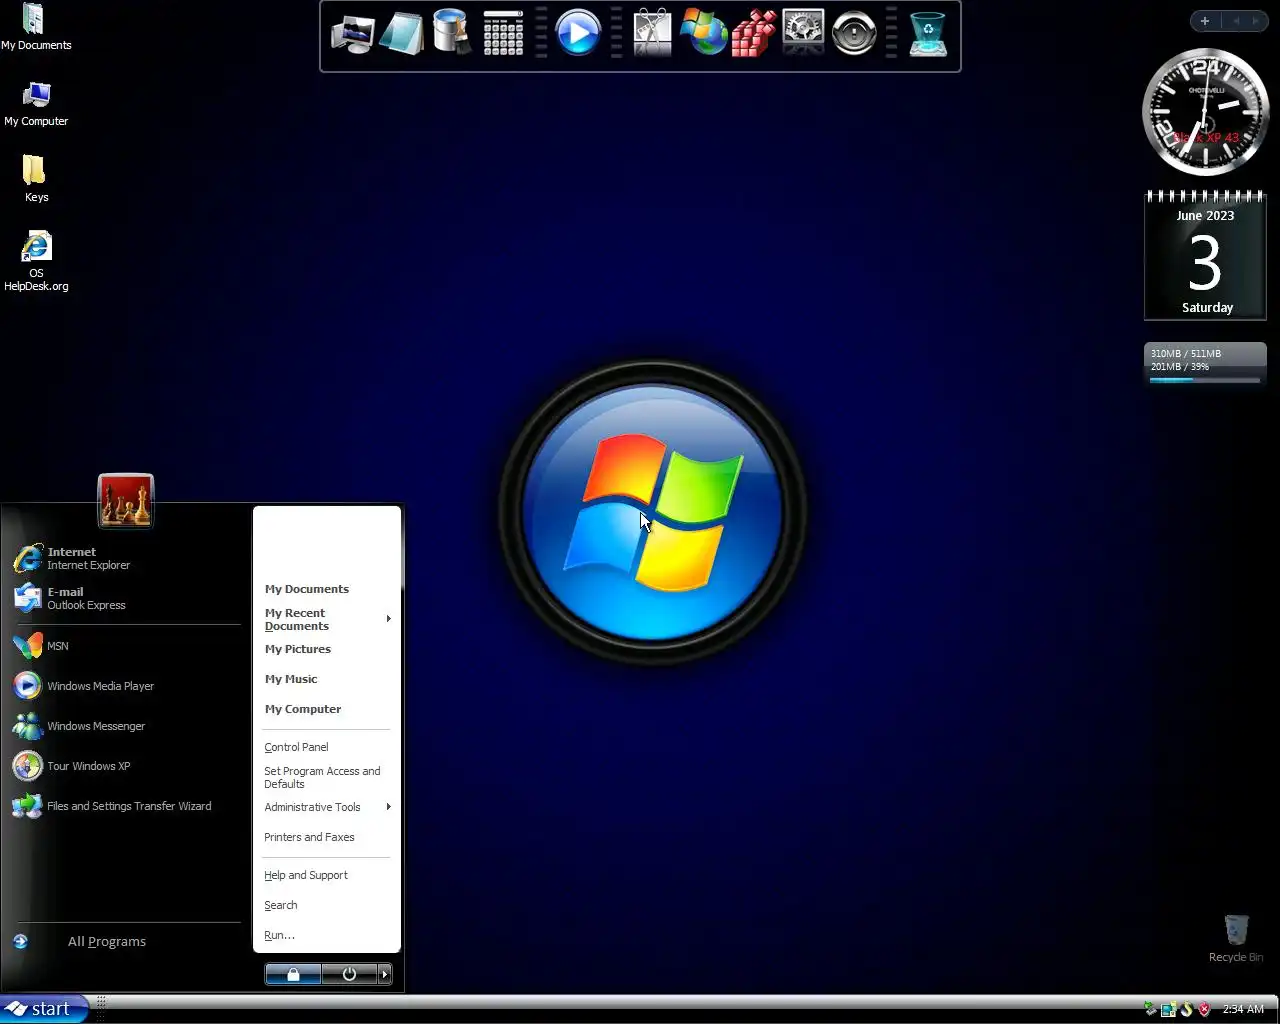This screenshot has height=1024, width=1280.
Task: Open the My Documents desktop icon
Action: coord(36,27)
